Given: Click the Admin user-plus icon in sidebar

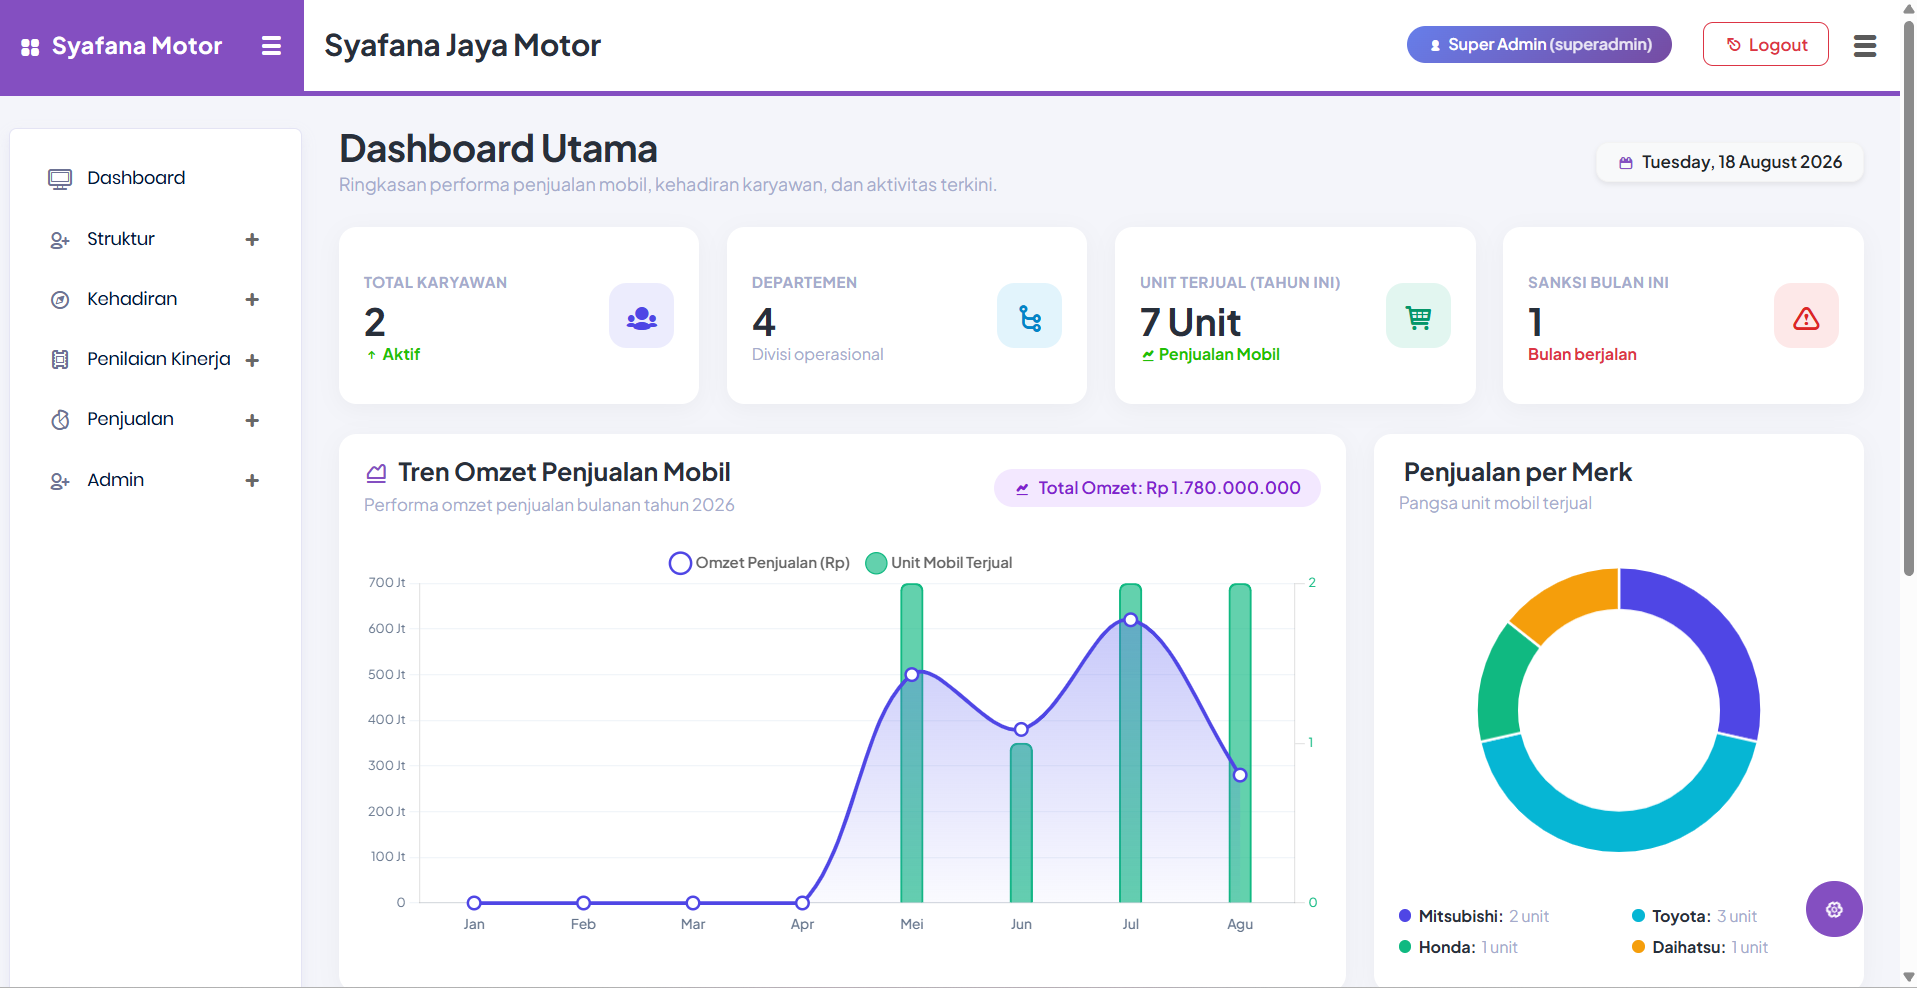Looking at the screenshot, I should coord(60,481).
